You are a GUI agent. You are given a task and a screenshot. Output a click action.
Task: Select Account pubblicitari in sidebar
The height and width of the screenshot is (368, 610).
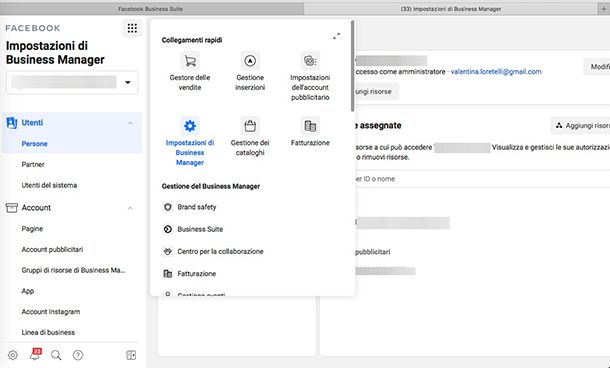click(52, 249)
